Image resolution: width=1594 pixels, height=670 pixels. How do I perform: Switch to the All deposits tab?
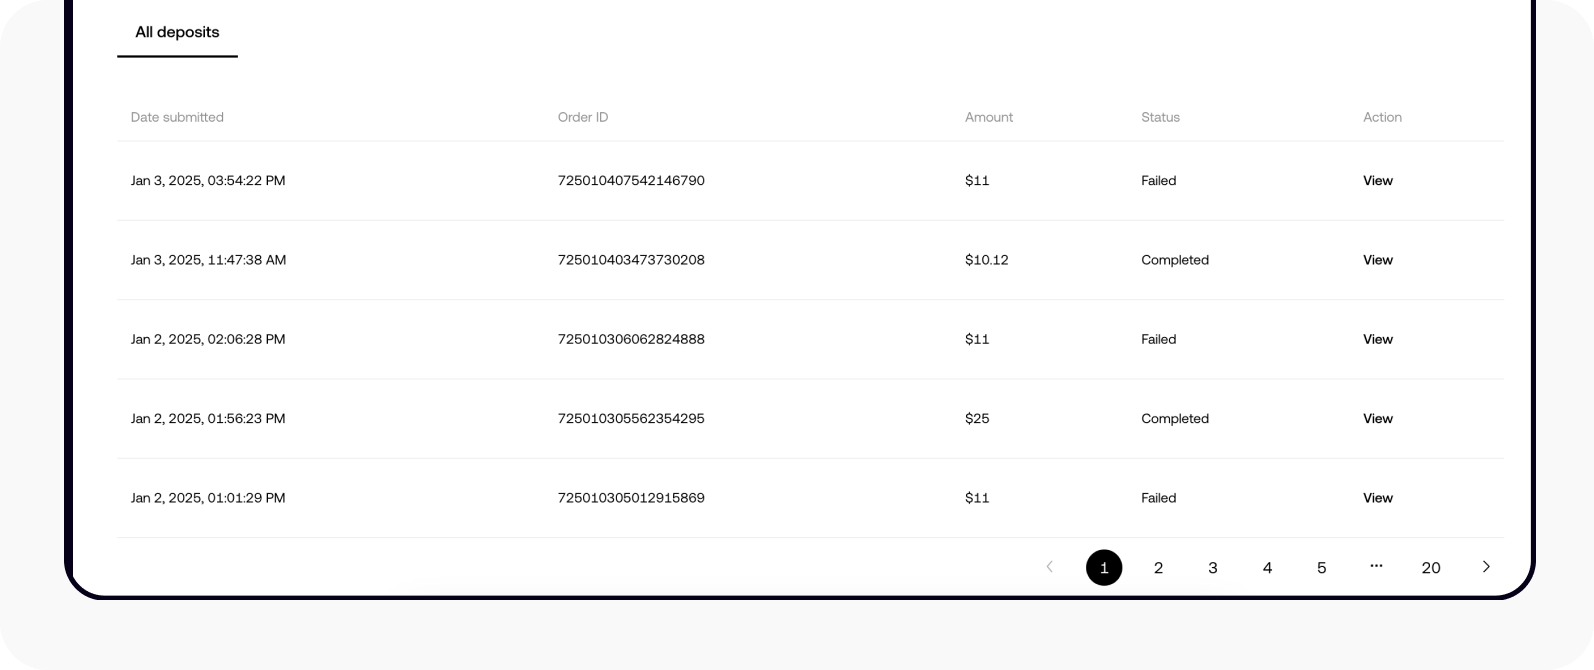(177, 32)
